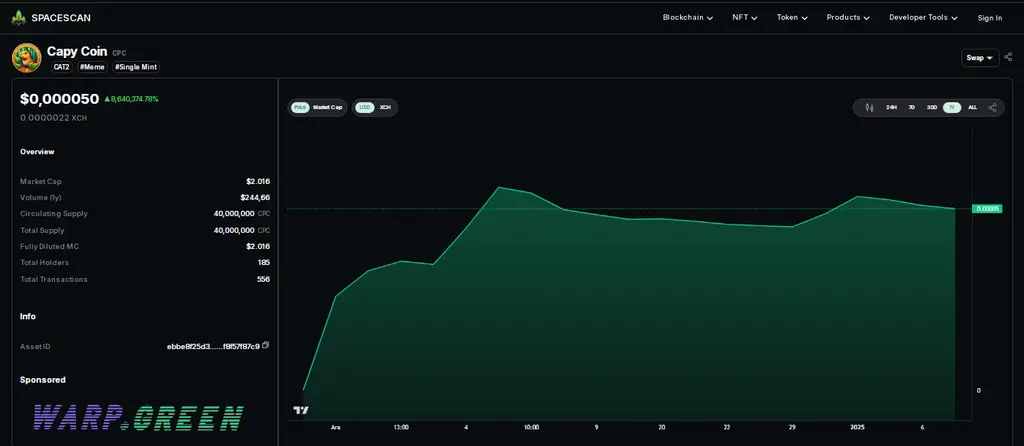The height and width of the screenshot is (446, 1024).
Task: Open the Token dropdown menu
Action: [792, 18]
